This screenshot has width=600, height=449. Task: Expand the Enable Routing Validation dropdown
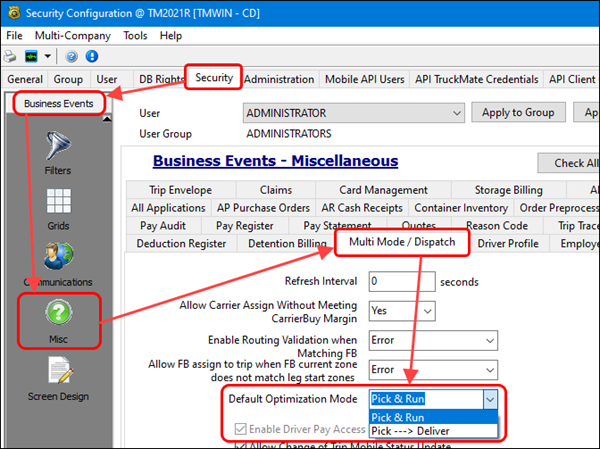(488, 340)
